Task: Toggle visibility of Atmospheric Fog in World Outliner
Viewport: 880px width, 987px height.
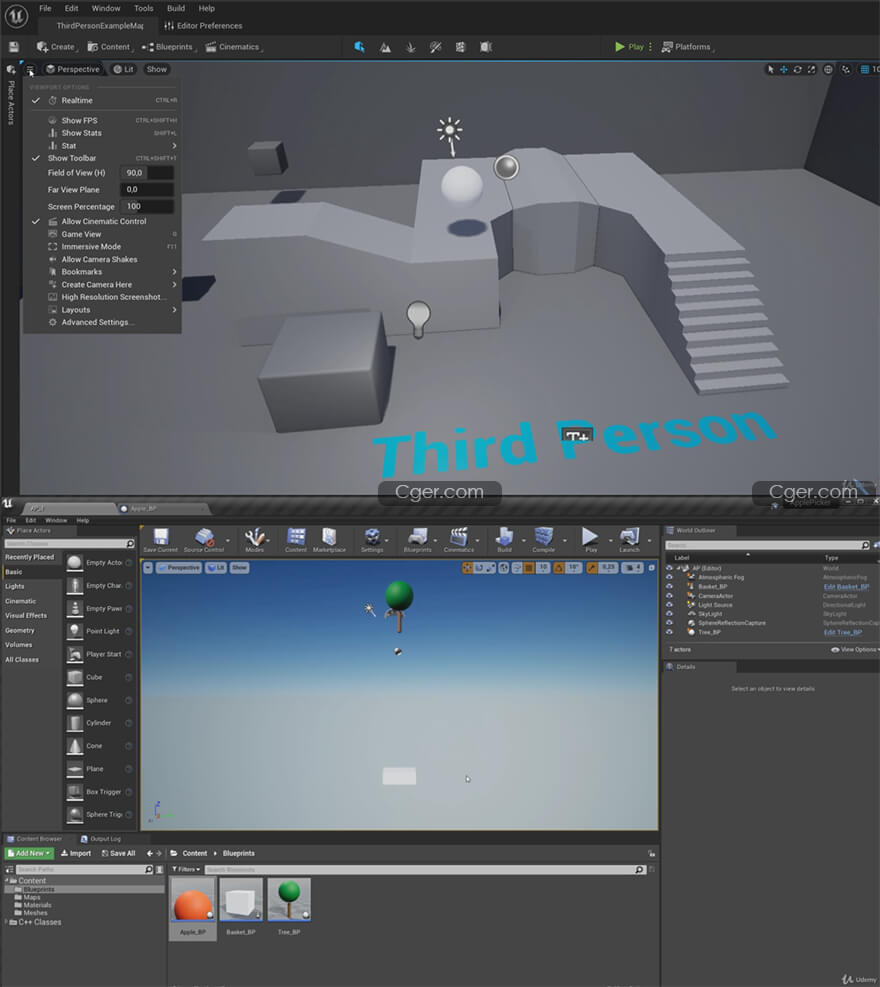Action: tap(669, 577)
